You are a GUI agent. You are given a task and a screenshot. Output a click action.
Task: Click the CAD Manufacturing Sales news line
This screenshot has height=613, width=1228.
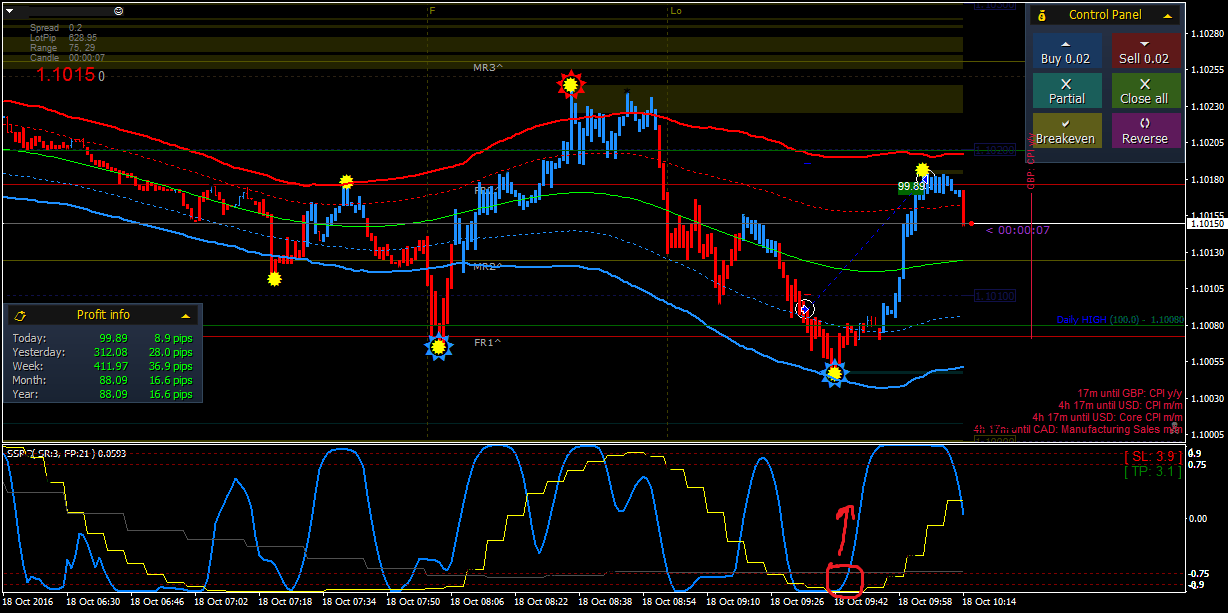tap(1078, 429)
